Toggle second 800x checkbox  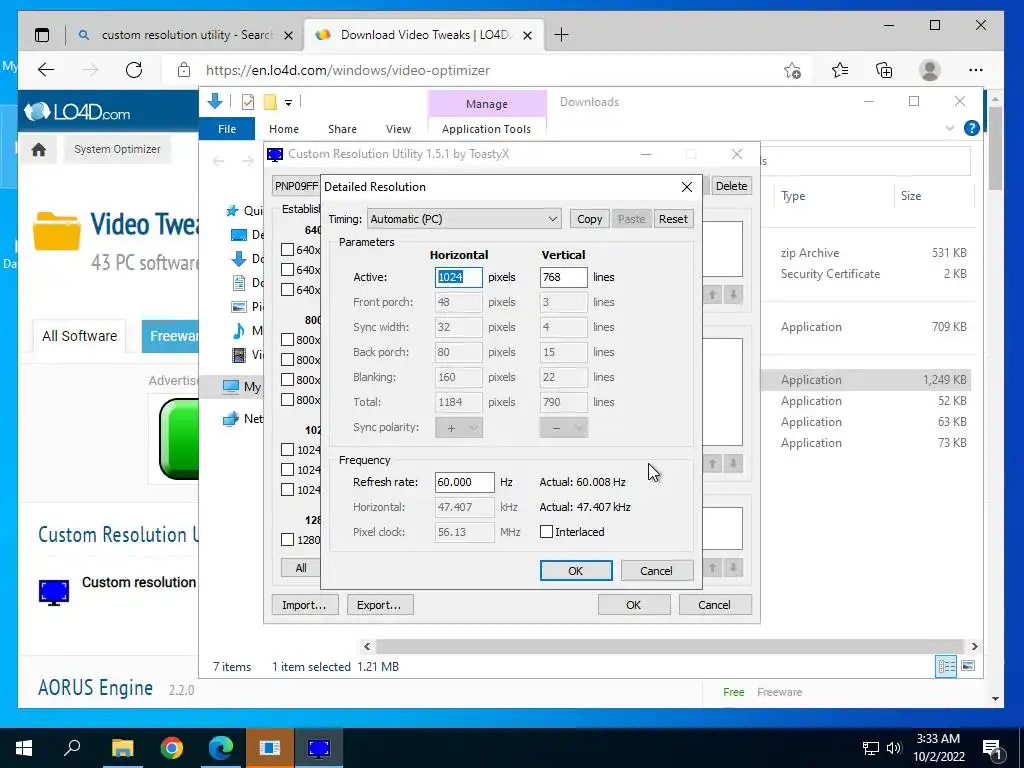point(287,359)
